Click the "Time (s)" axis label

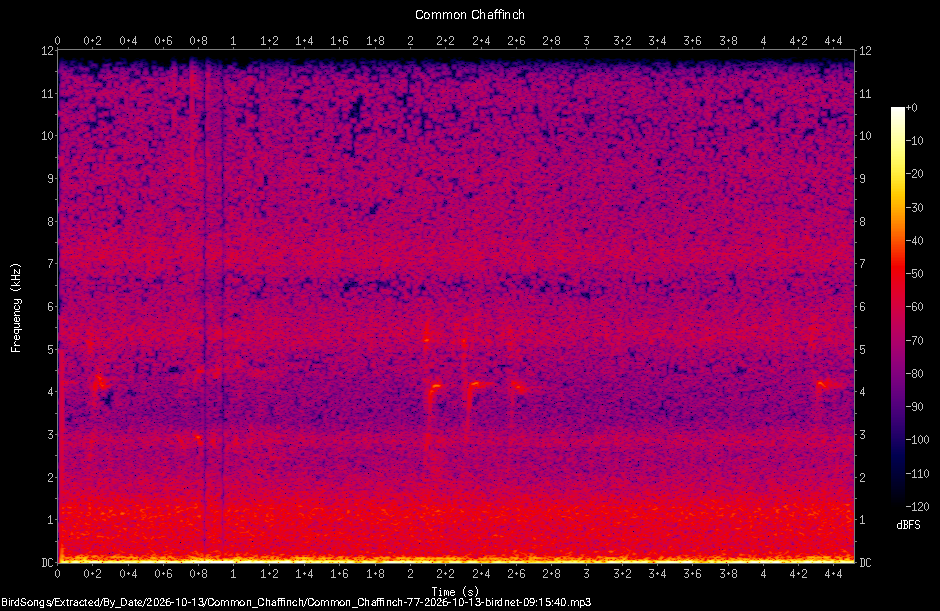coord(455,592)
